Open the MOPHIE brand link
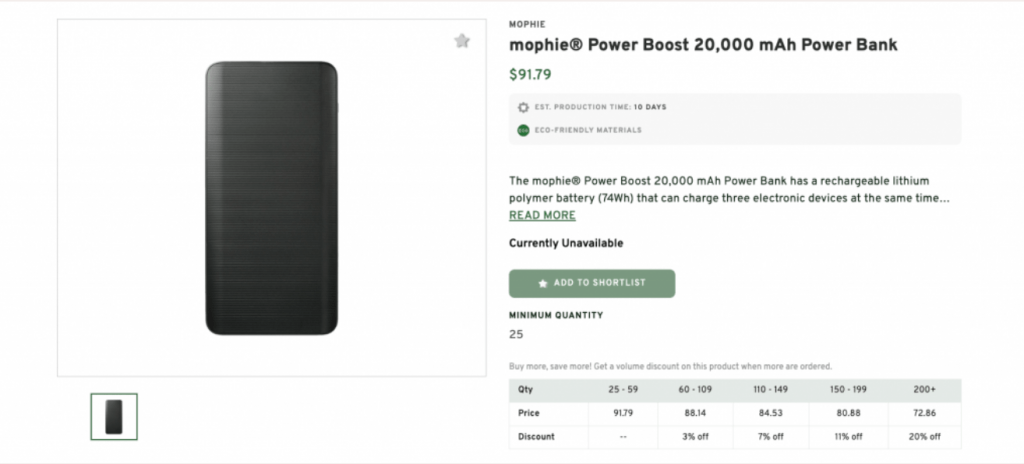The image size is (1024, 464). click(x=527, y=24)
